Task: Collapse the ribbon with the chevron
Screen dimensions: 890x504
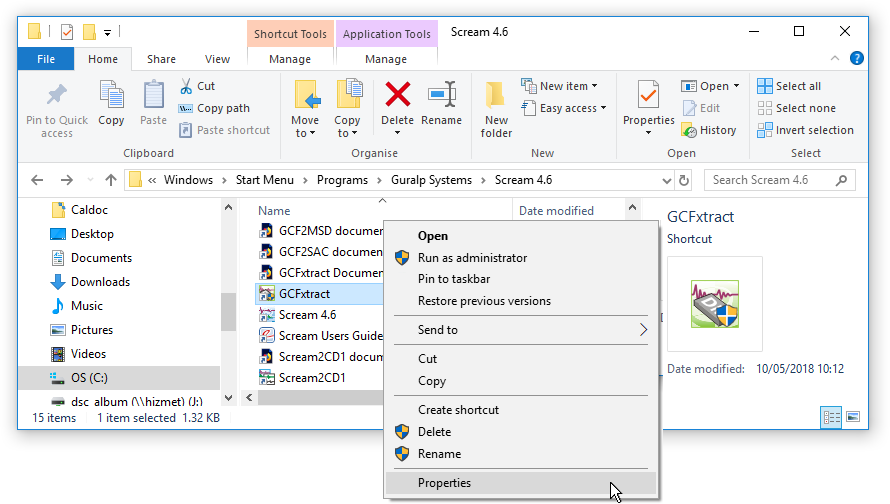Action: 835,58
